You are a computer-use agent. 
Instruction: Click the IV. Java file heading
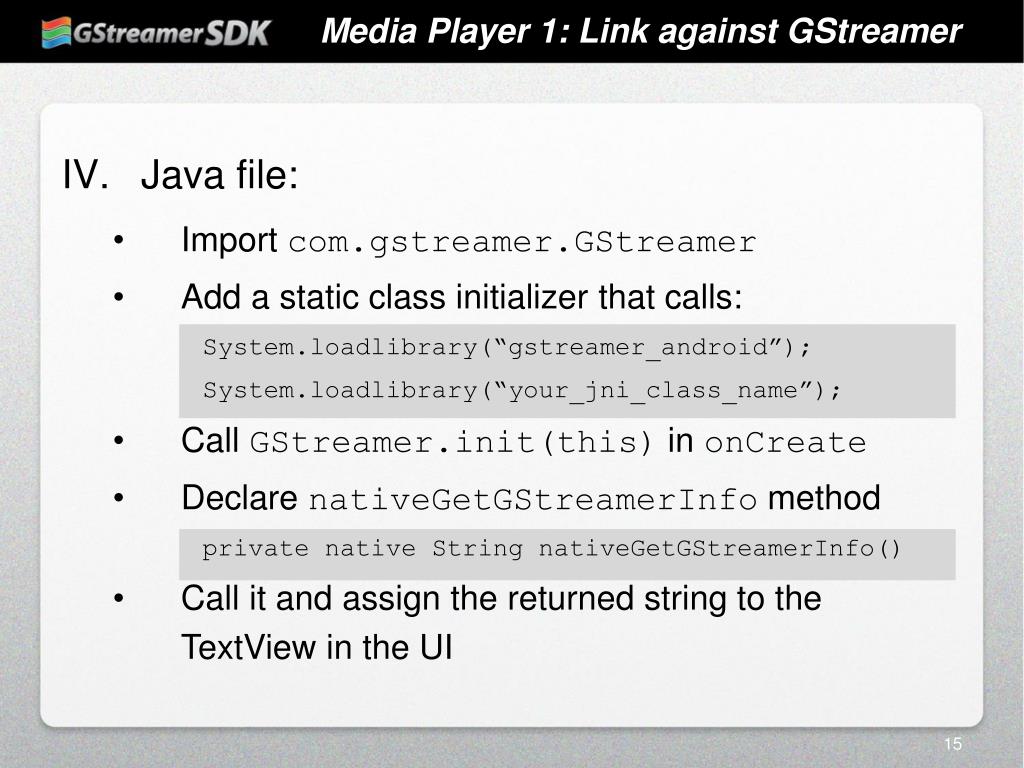point(180,175)
